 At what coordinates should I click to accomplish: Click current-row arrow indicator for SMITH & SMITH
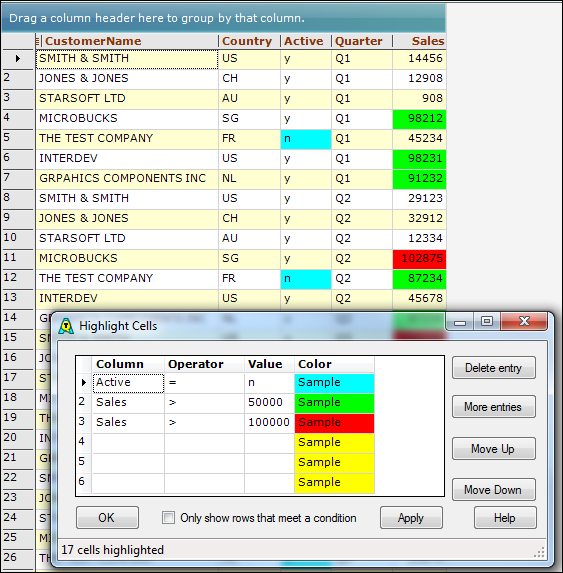pyautogui.click(x=18, y=58)
